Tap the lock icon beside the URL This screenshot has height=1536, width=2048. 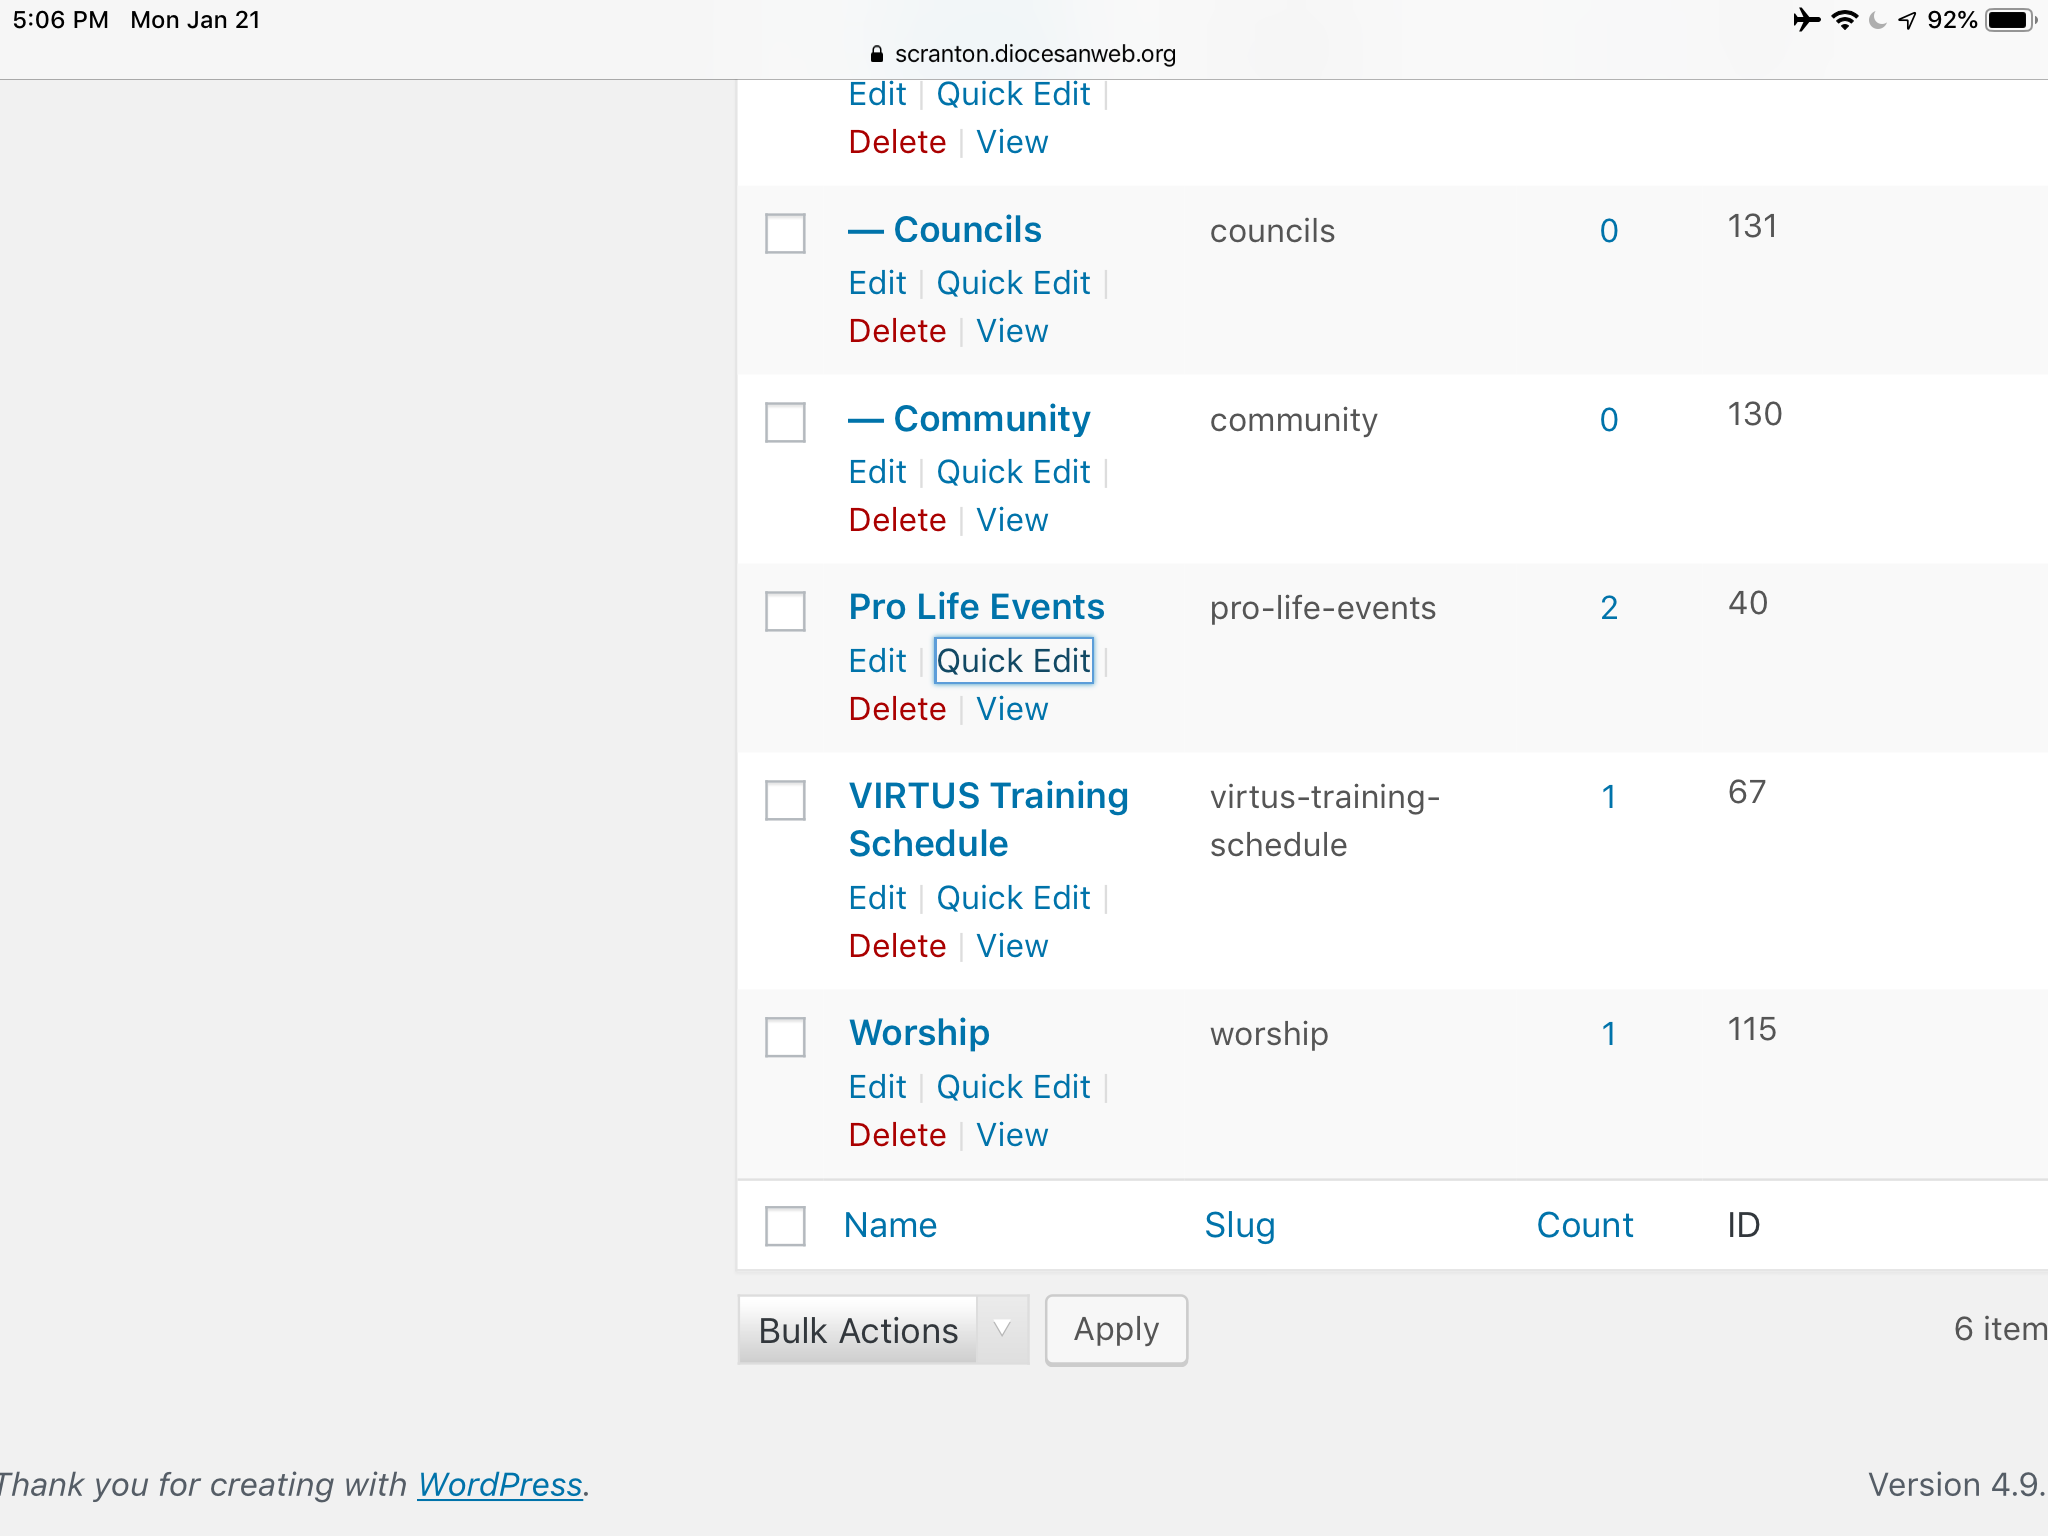coord(877,54)
